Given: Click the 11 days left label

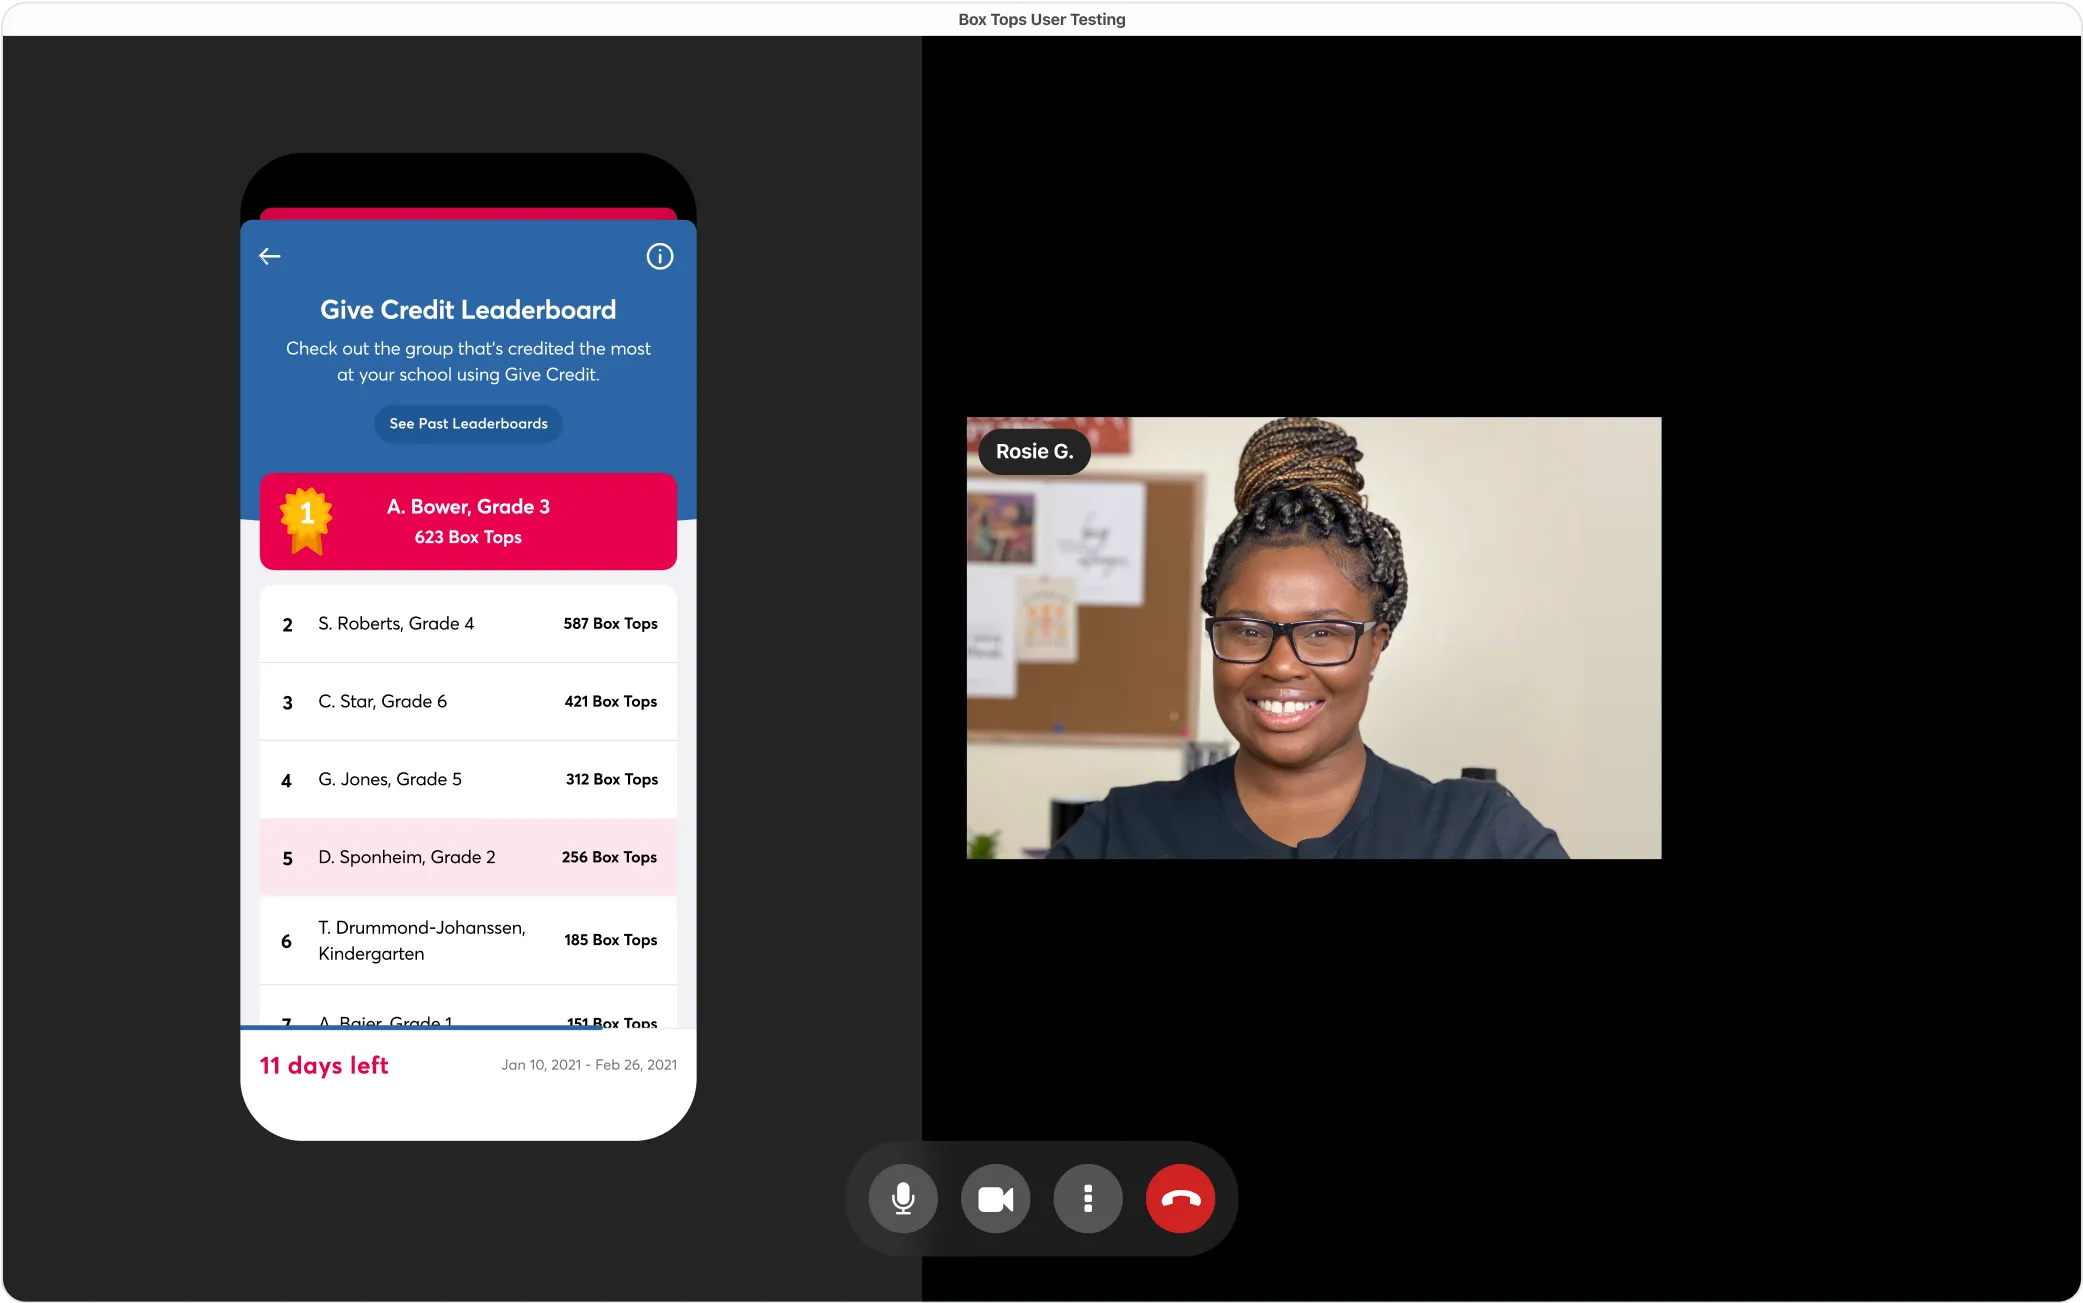Looking at the screenshot, I should [324, 1066].
